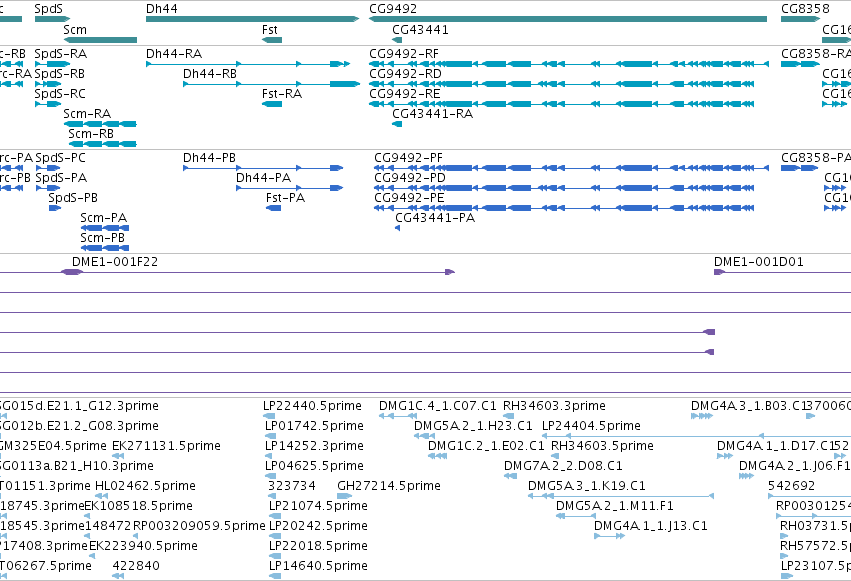Screen dimensions: 851x581
Task: Select transcript SpdS-RA
Action: [53, 64]
